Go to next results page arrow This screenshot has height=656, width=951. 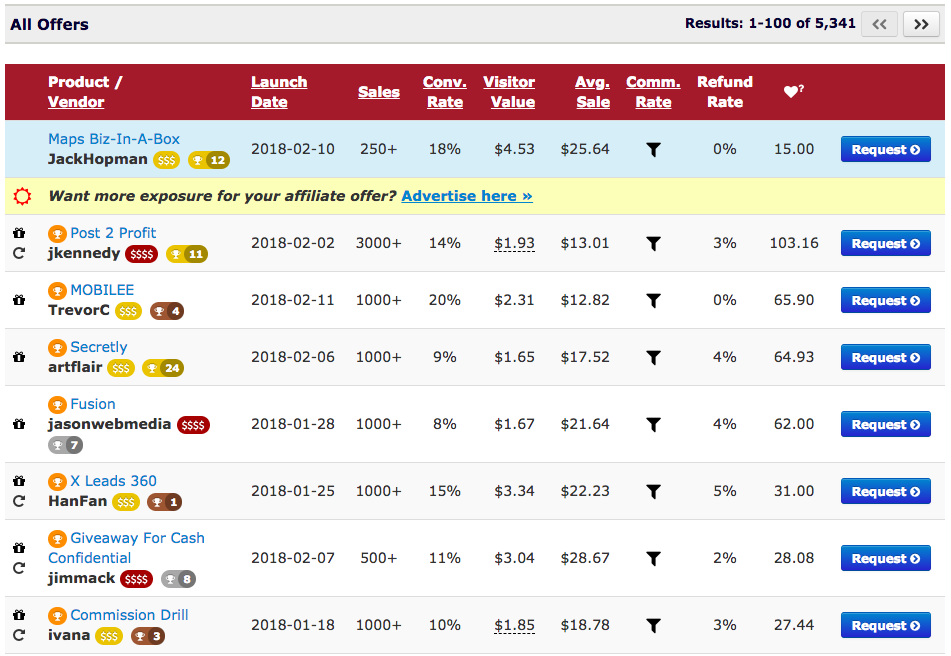point(921,24)
